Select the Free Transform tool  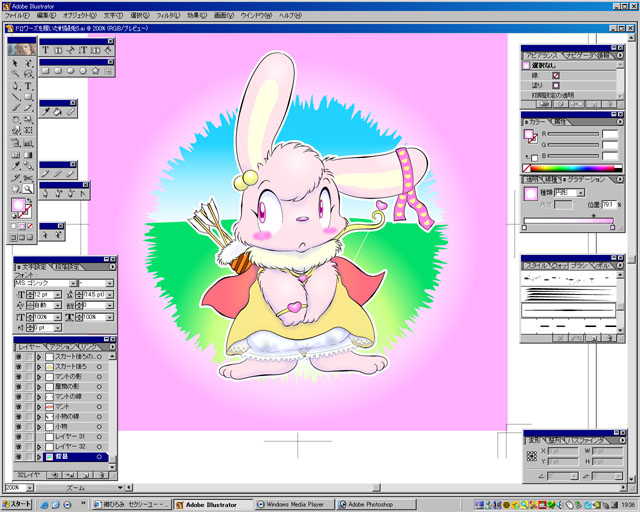pos(28,130)
